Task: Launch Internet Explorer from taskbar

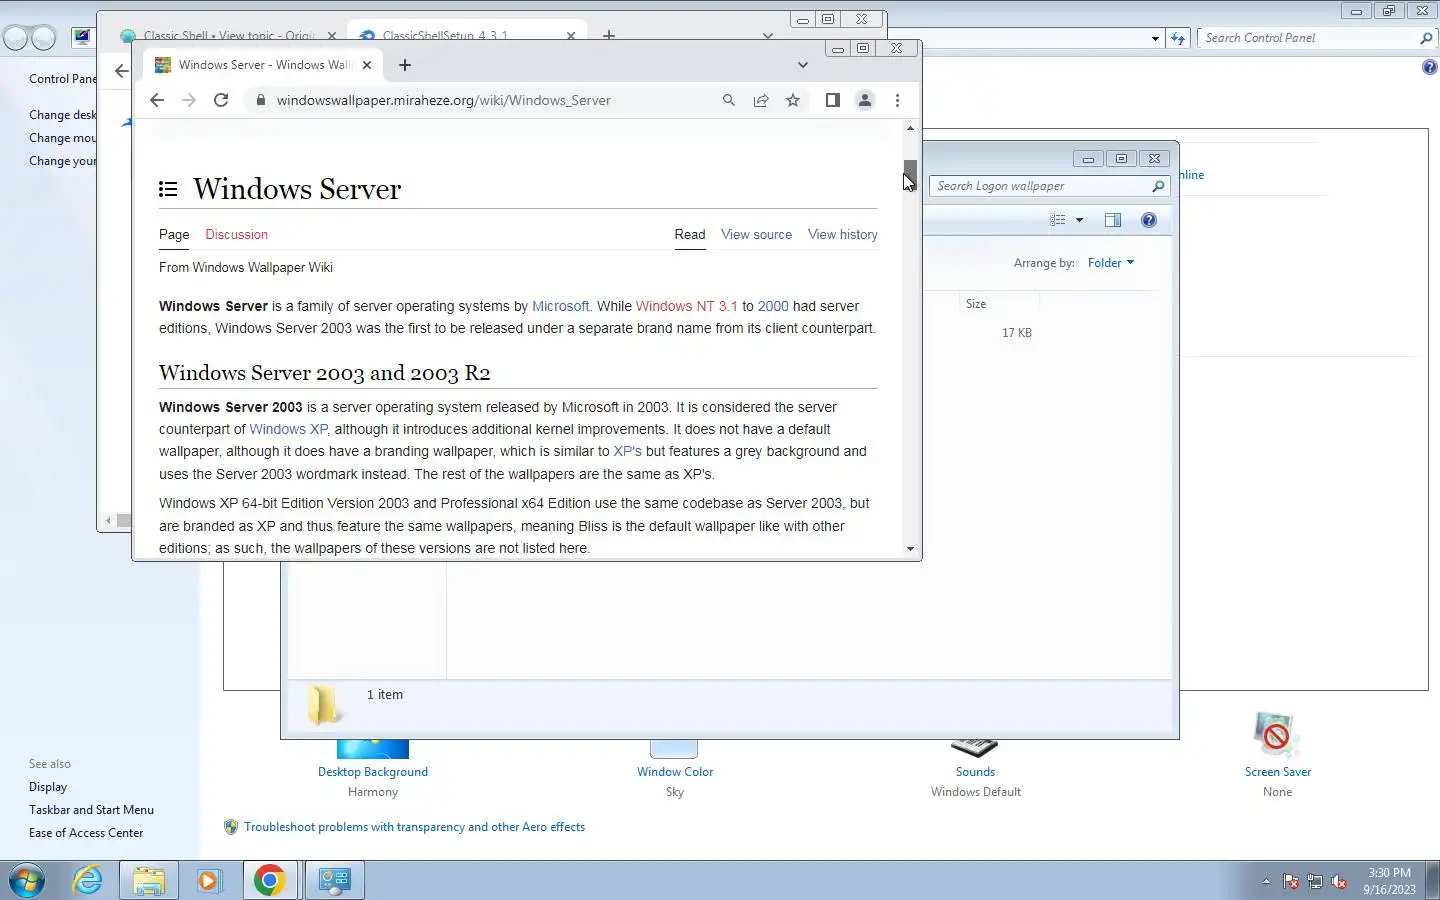Action: coord(88,880)
